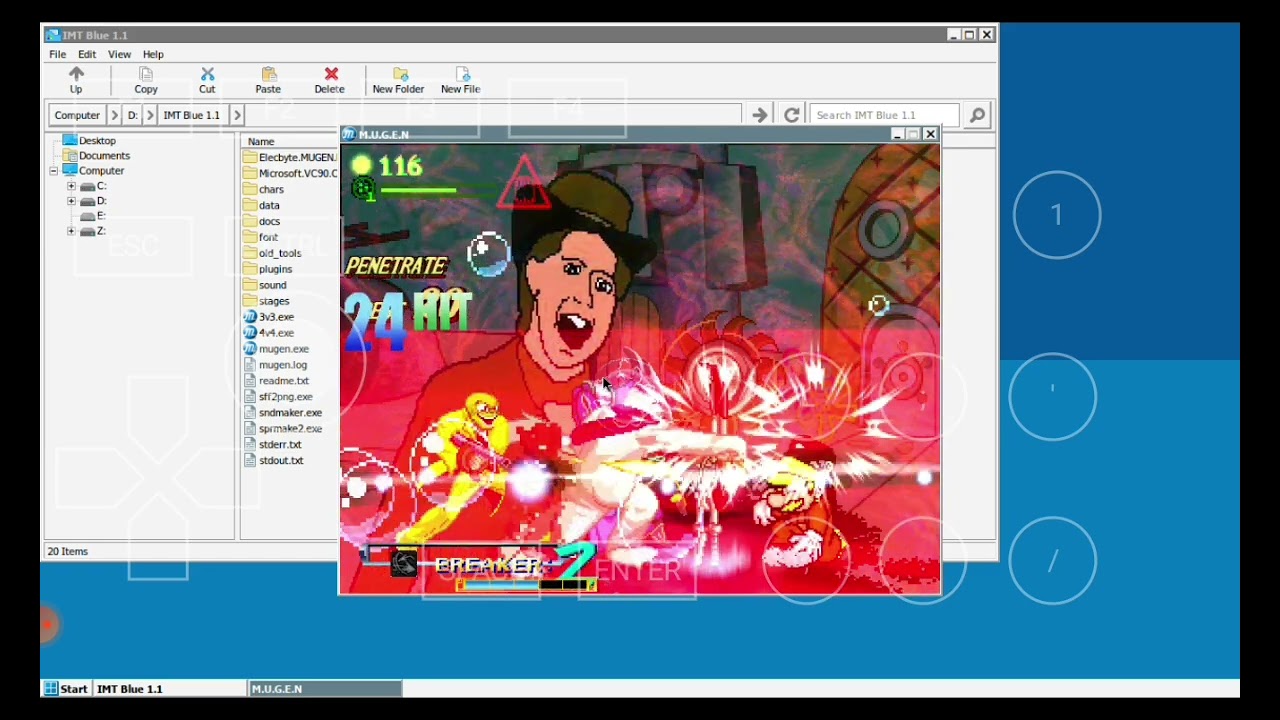1280x720 pixels.
Task: Select readme.txt in the file list
Action: point(276,381)
